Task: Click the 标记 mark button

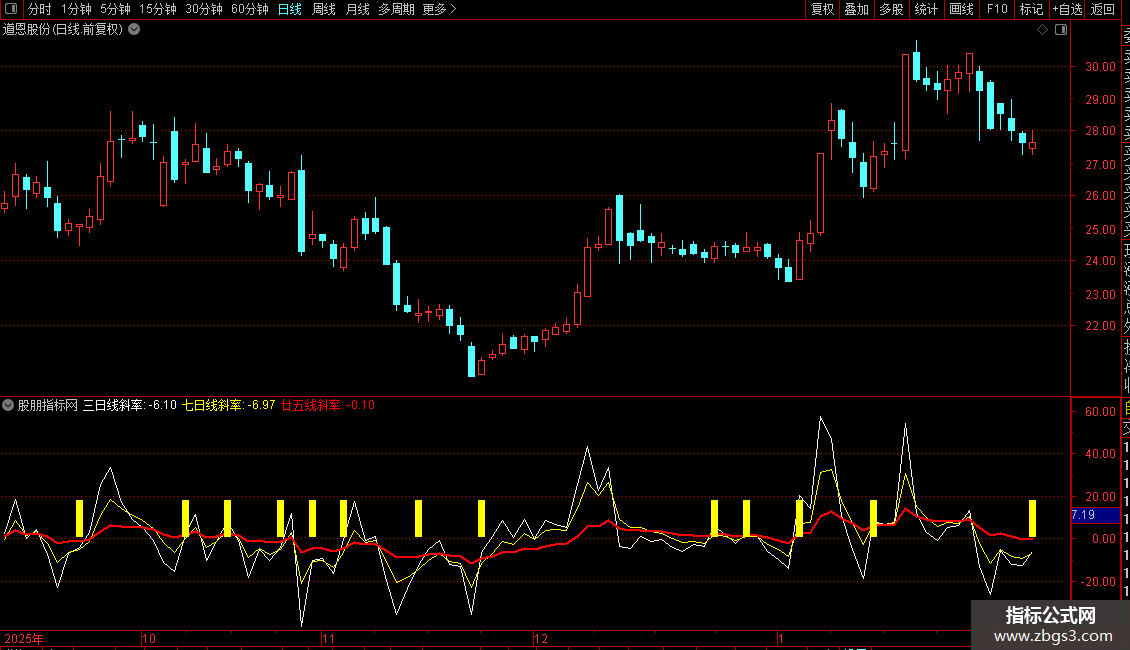Action: (1031, 9)
